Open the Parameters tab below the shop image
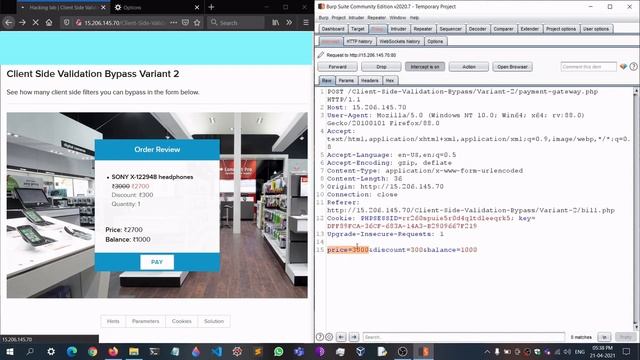640x360 pixels. (x=146, y=321)
